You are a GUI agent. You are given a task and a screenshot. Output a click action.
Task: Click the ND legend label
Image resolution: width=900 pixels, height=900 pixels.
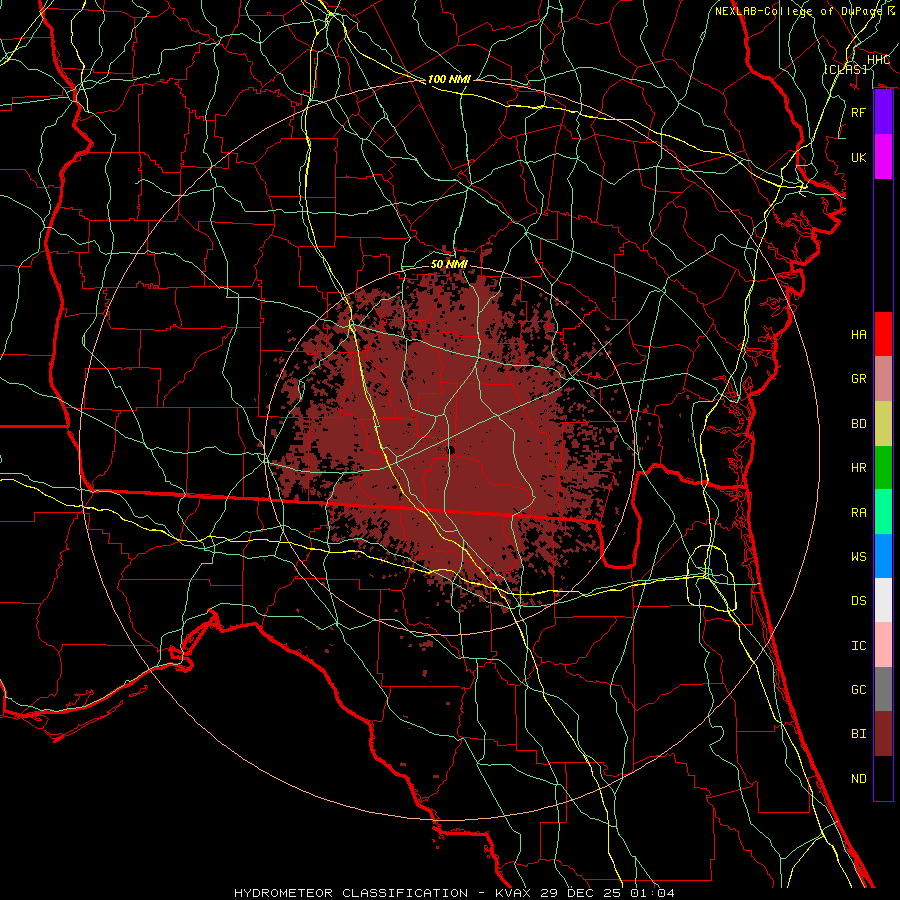tap(859, 778)
